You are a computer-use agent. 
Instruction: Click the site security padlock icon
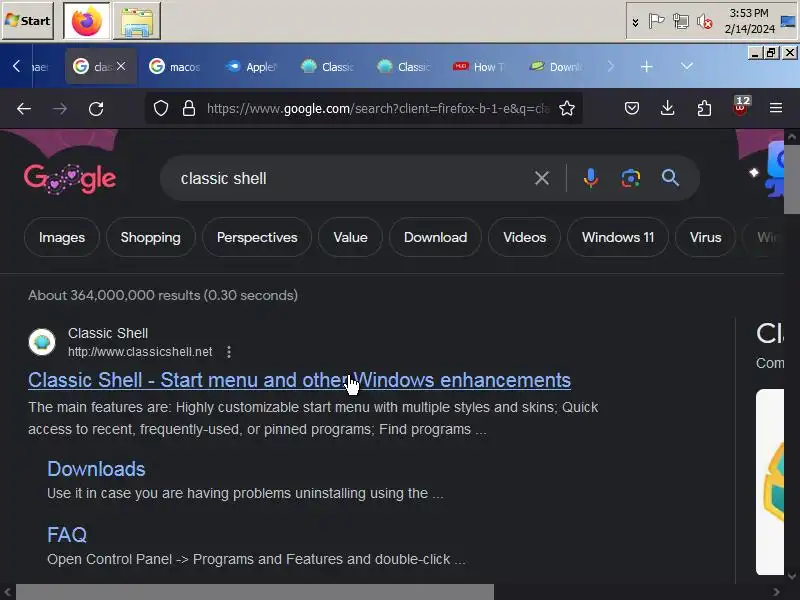point(189,108)
